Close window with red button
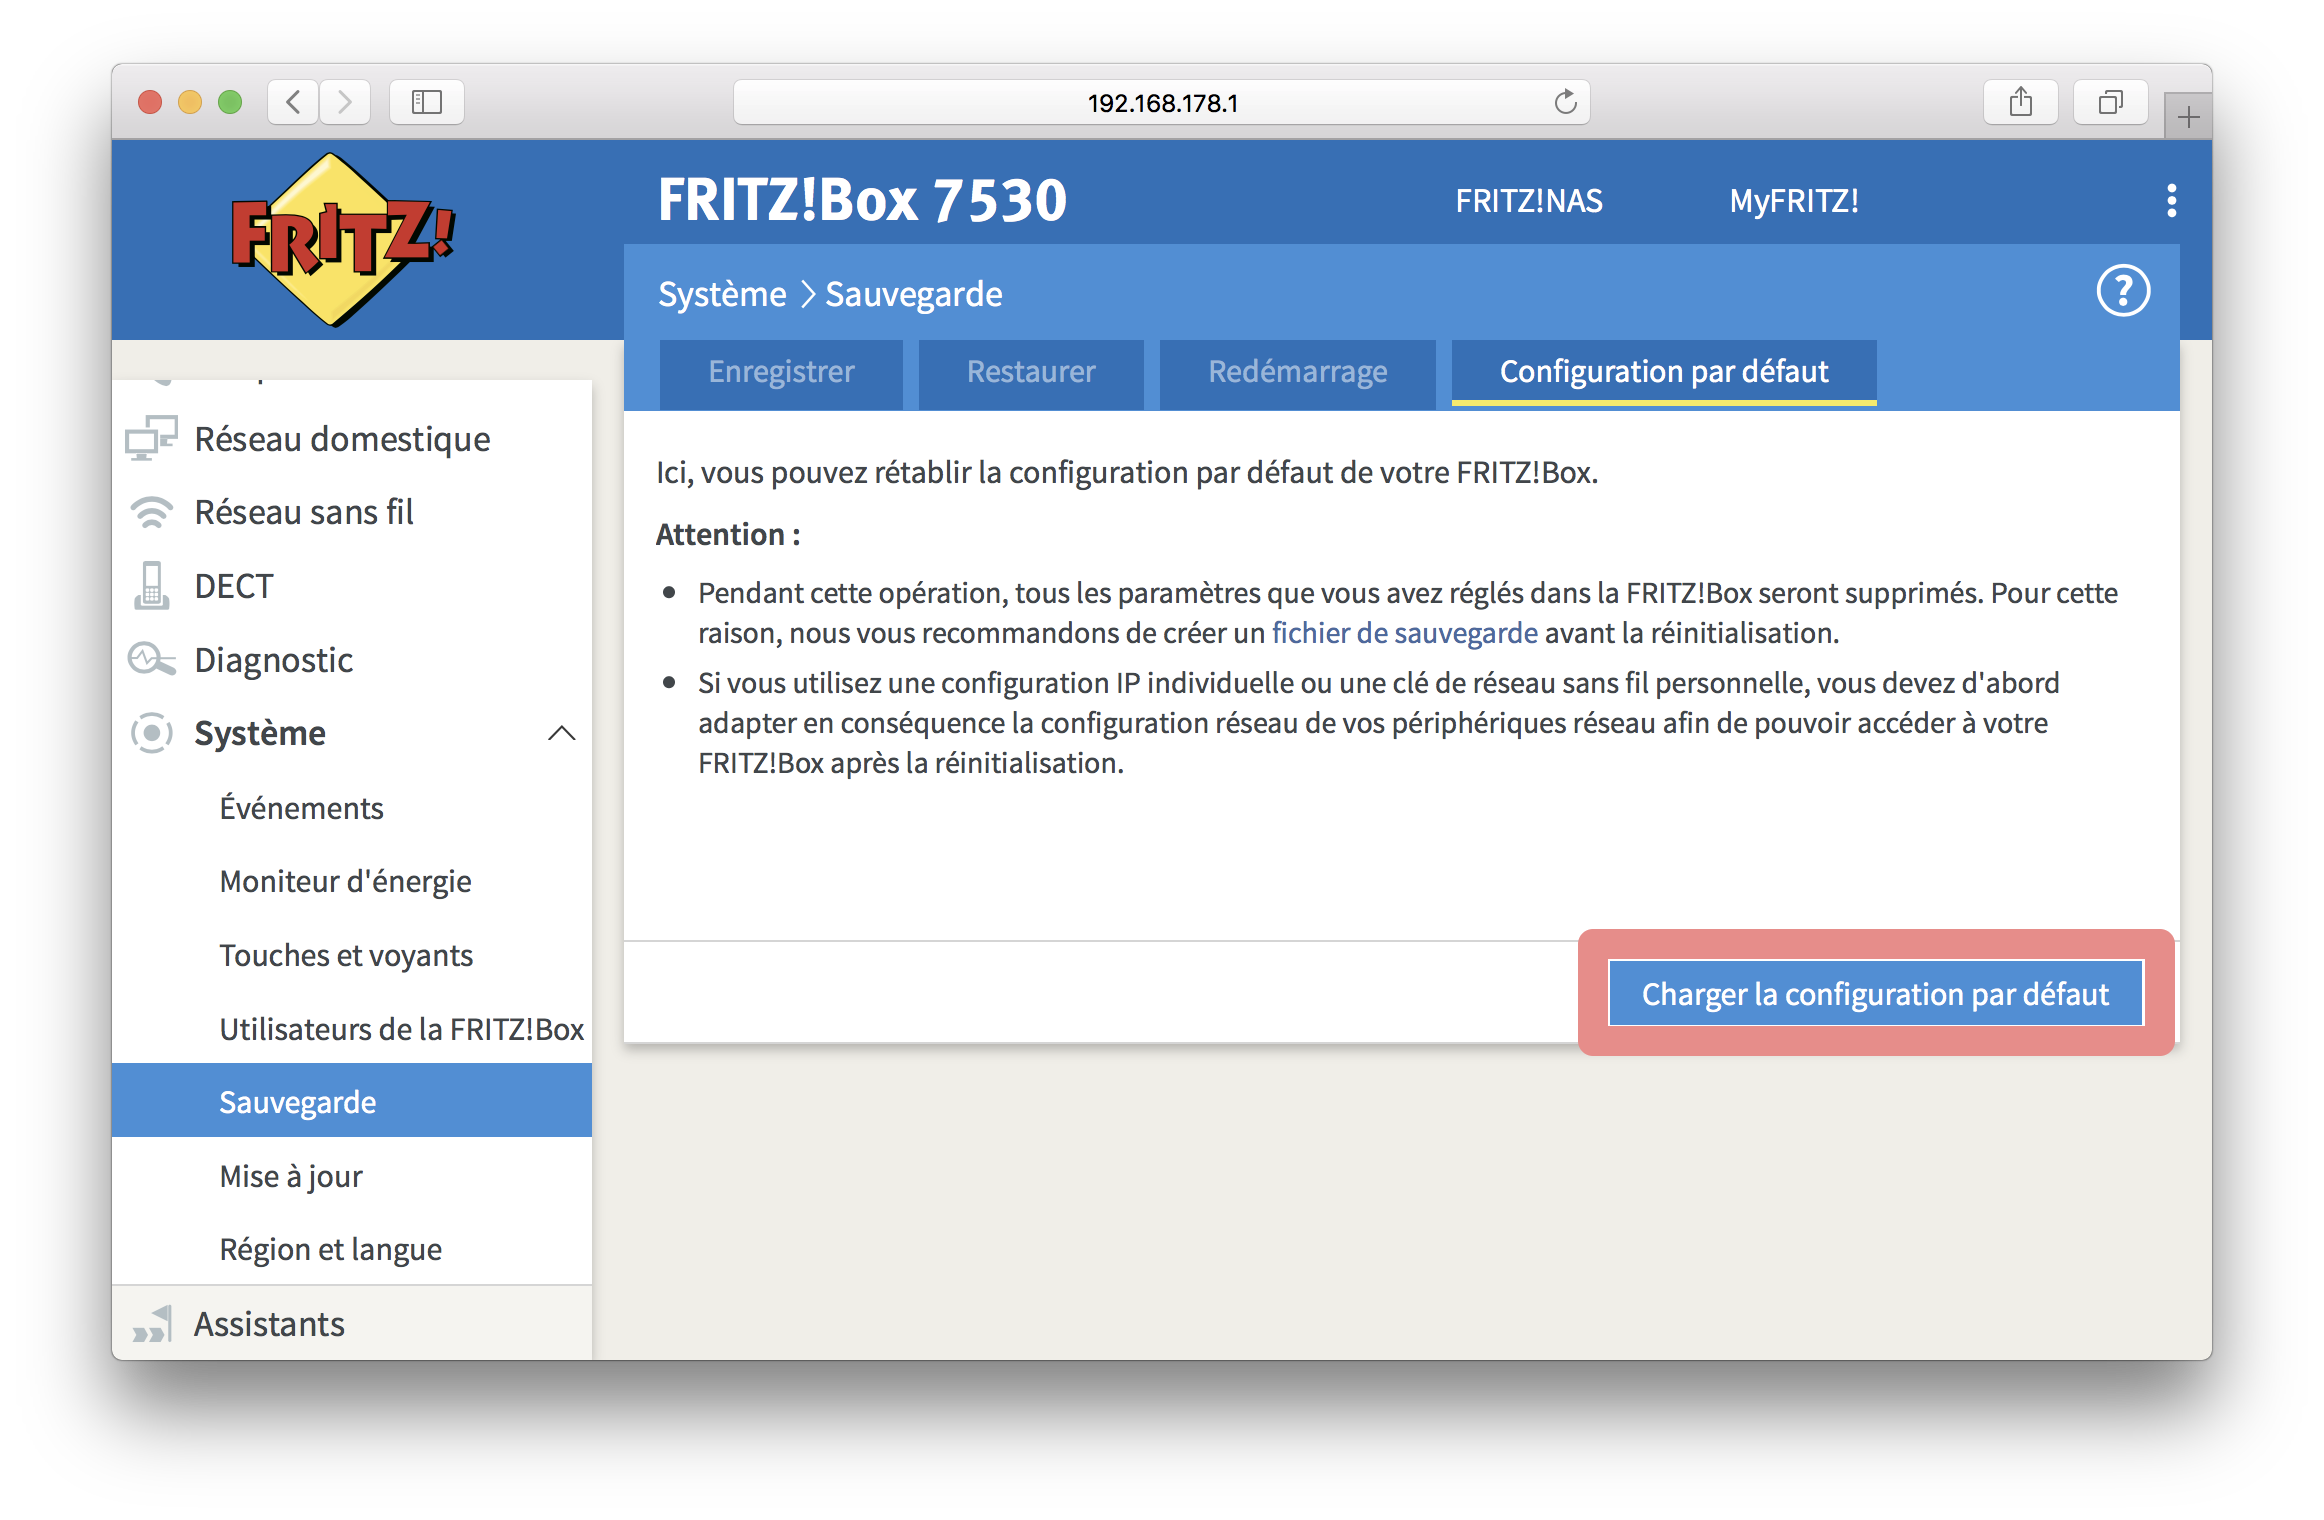Viewport: 2324px width, 1520px height. pyautogui.click(x=150, y=102)
